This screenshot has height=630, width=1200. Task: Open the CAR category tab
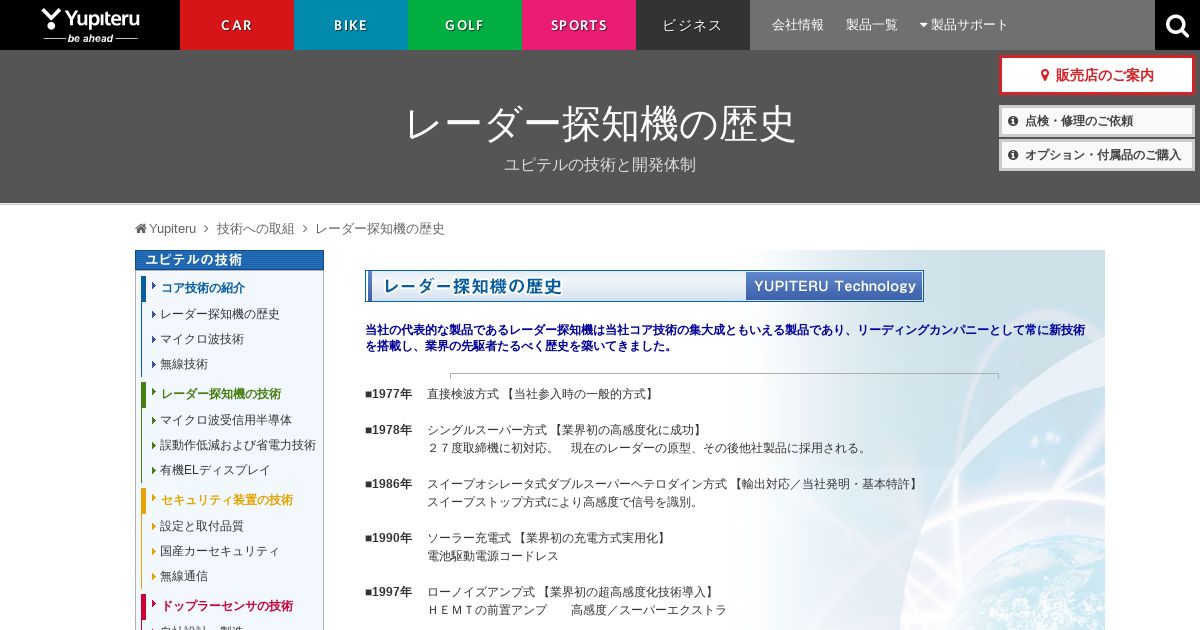pos(237,25)
